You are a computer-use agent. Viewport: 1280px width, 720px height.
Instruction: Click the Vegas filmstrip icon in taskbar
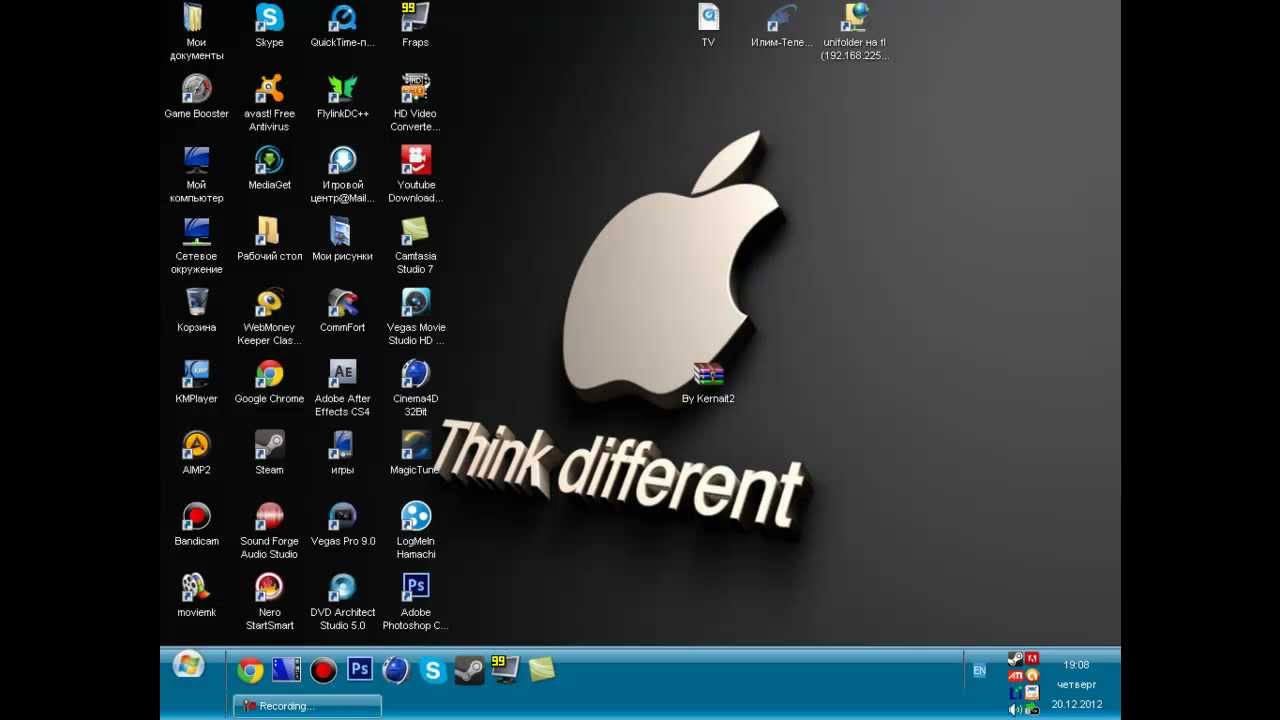point(286,669)
